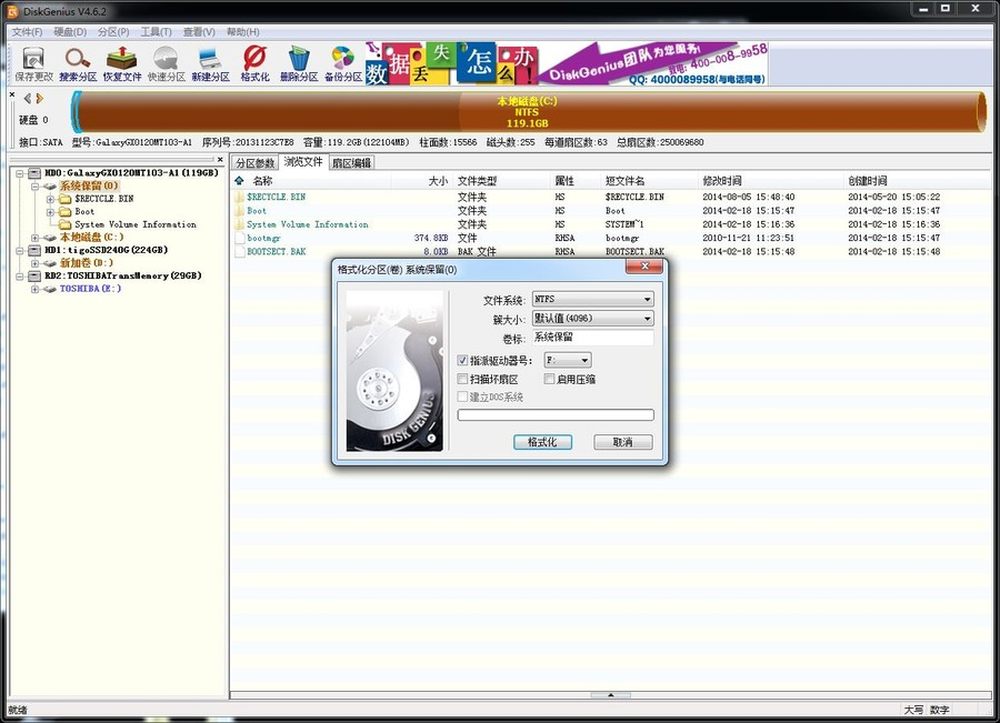Click the bootmgr file icon in list

pos(239,238)
